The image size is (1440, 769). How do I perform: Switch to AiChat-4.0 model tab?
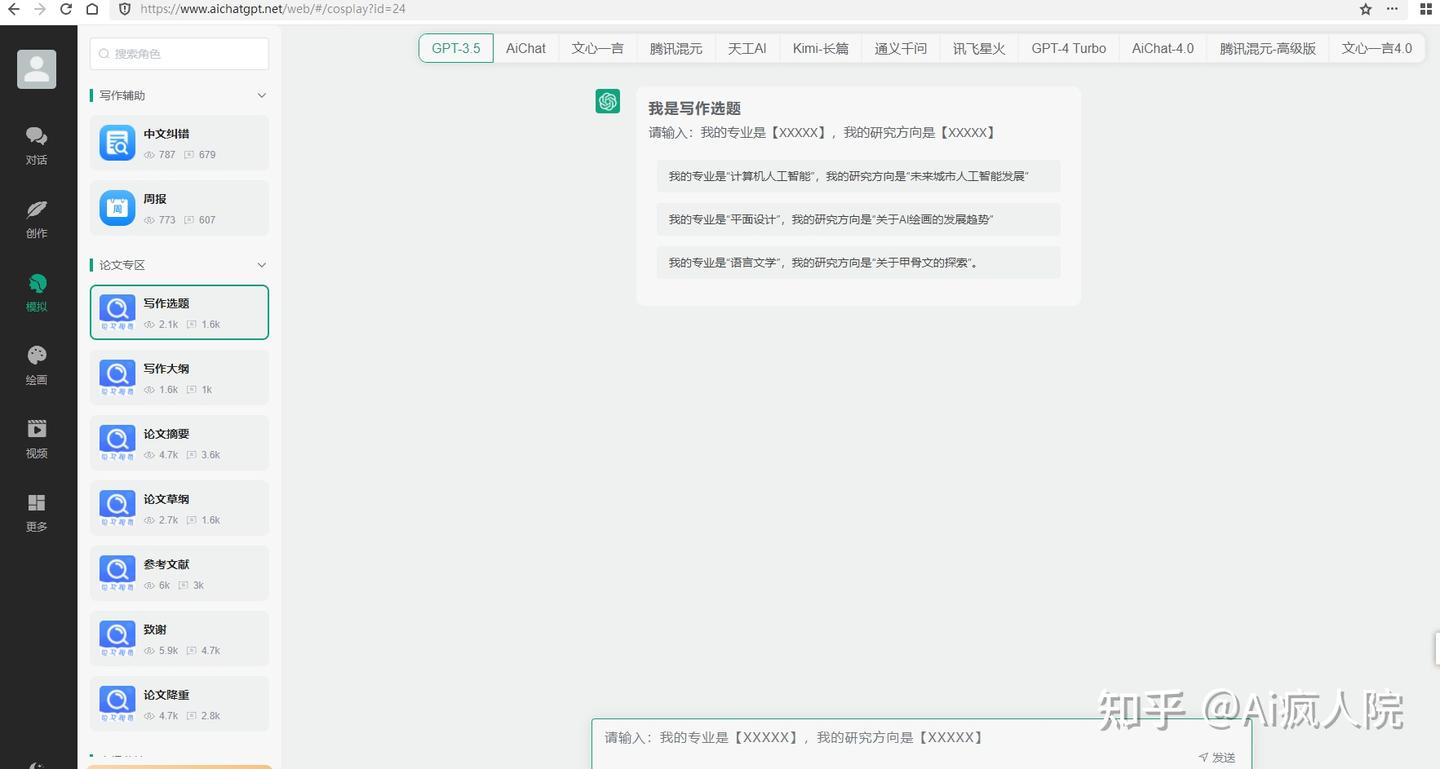click(1163, 48)
